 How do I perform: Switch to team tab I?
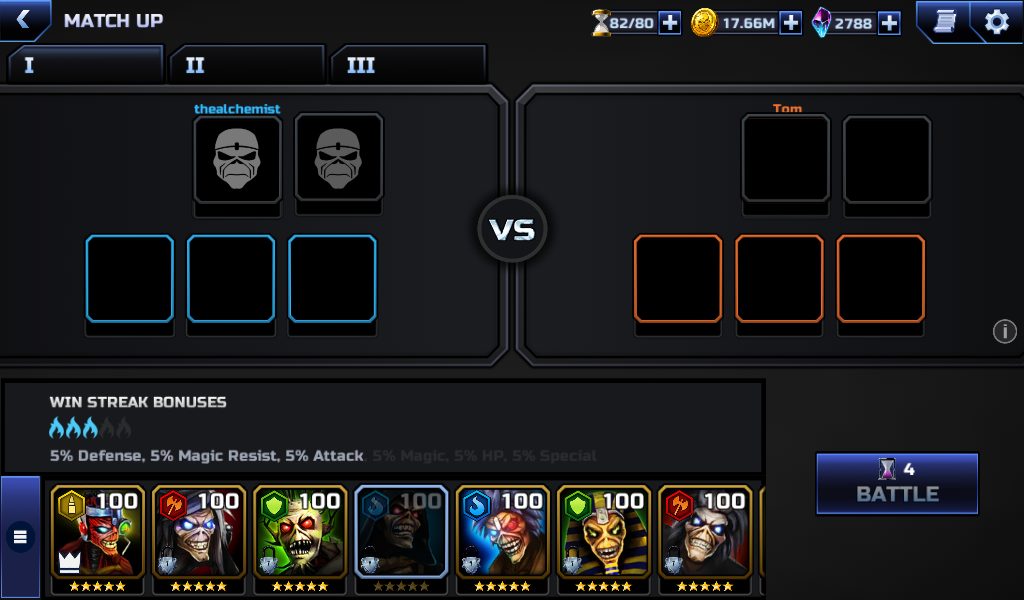85,65
